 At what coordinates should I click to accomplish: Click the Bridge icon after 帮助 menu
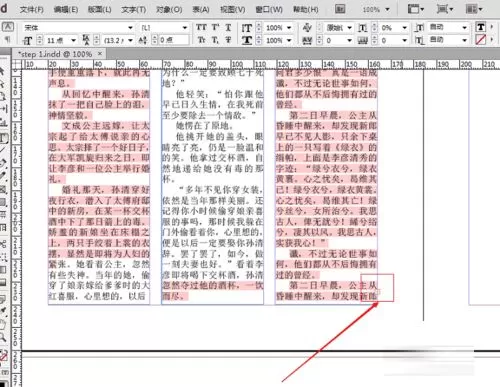click(340, 9)
